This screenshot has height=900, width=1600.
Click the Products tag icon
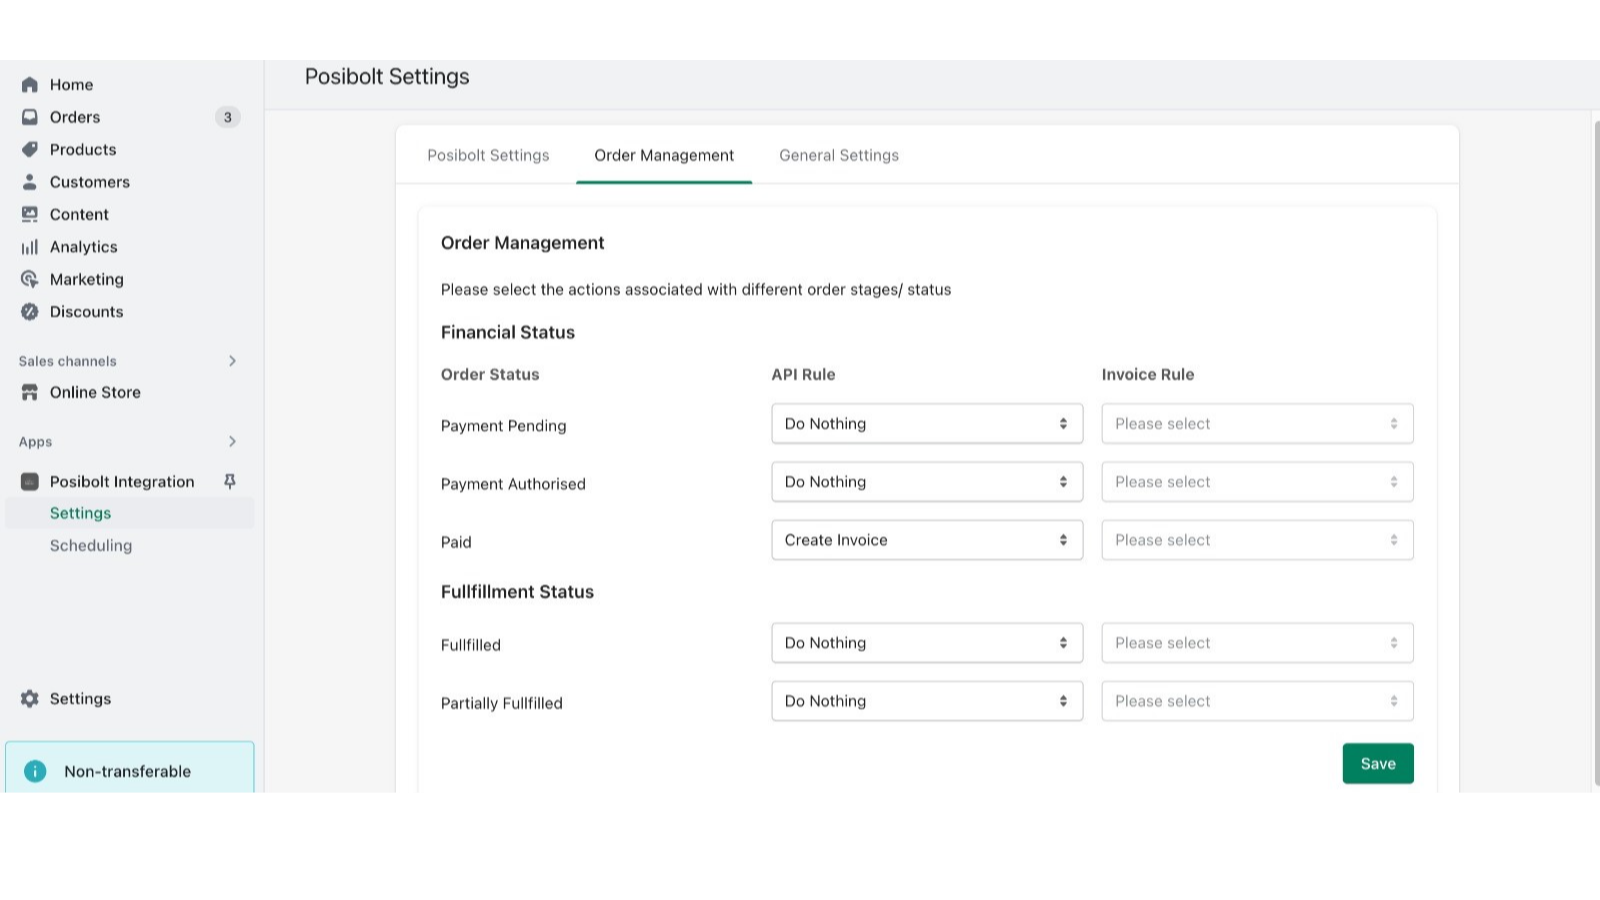(x=30, y=149)
